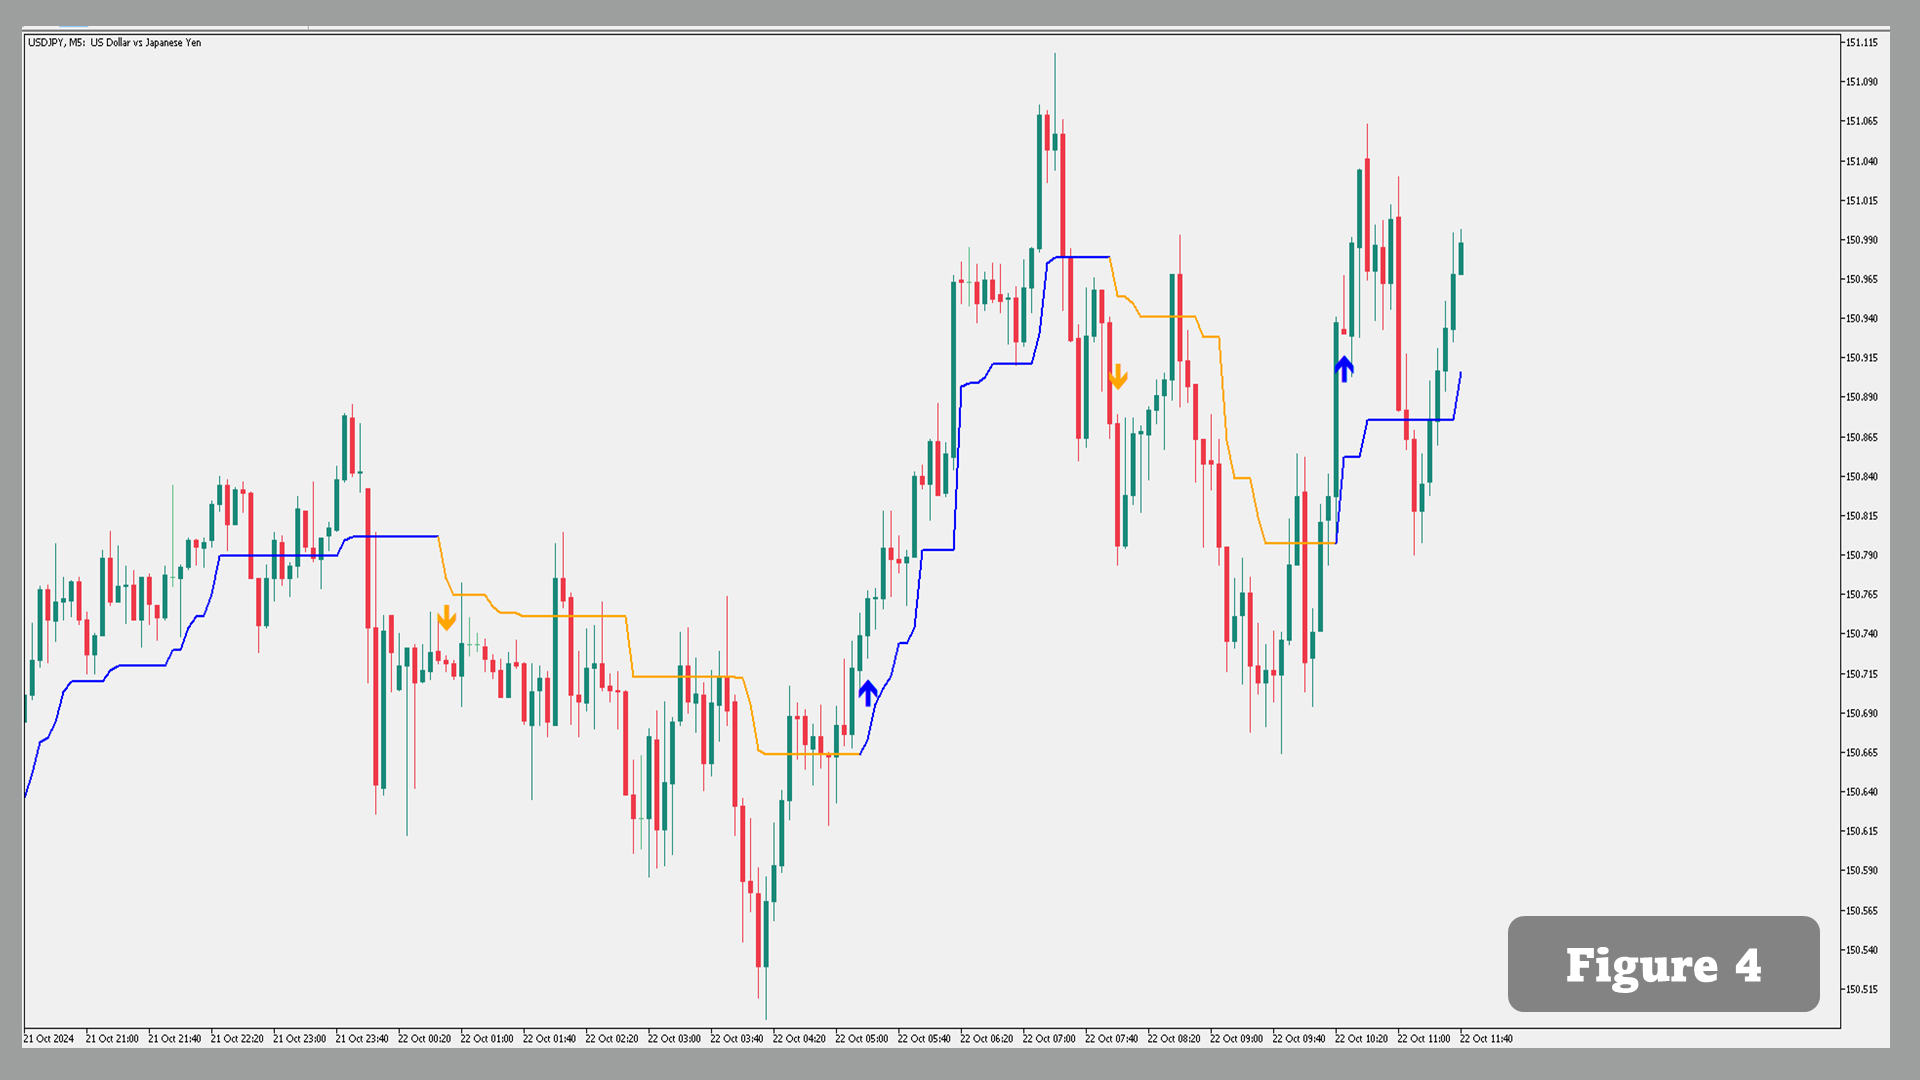Viewport: 1920px width, 1080px height.
Task: Click the blue up arrow near 05:00
Action: tap(868, 692)
